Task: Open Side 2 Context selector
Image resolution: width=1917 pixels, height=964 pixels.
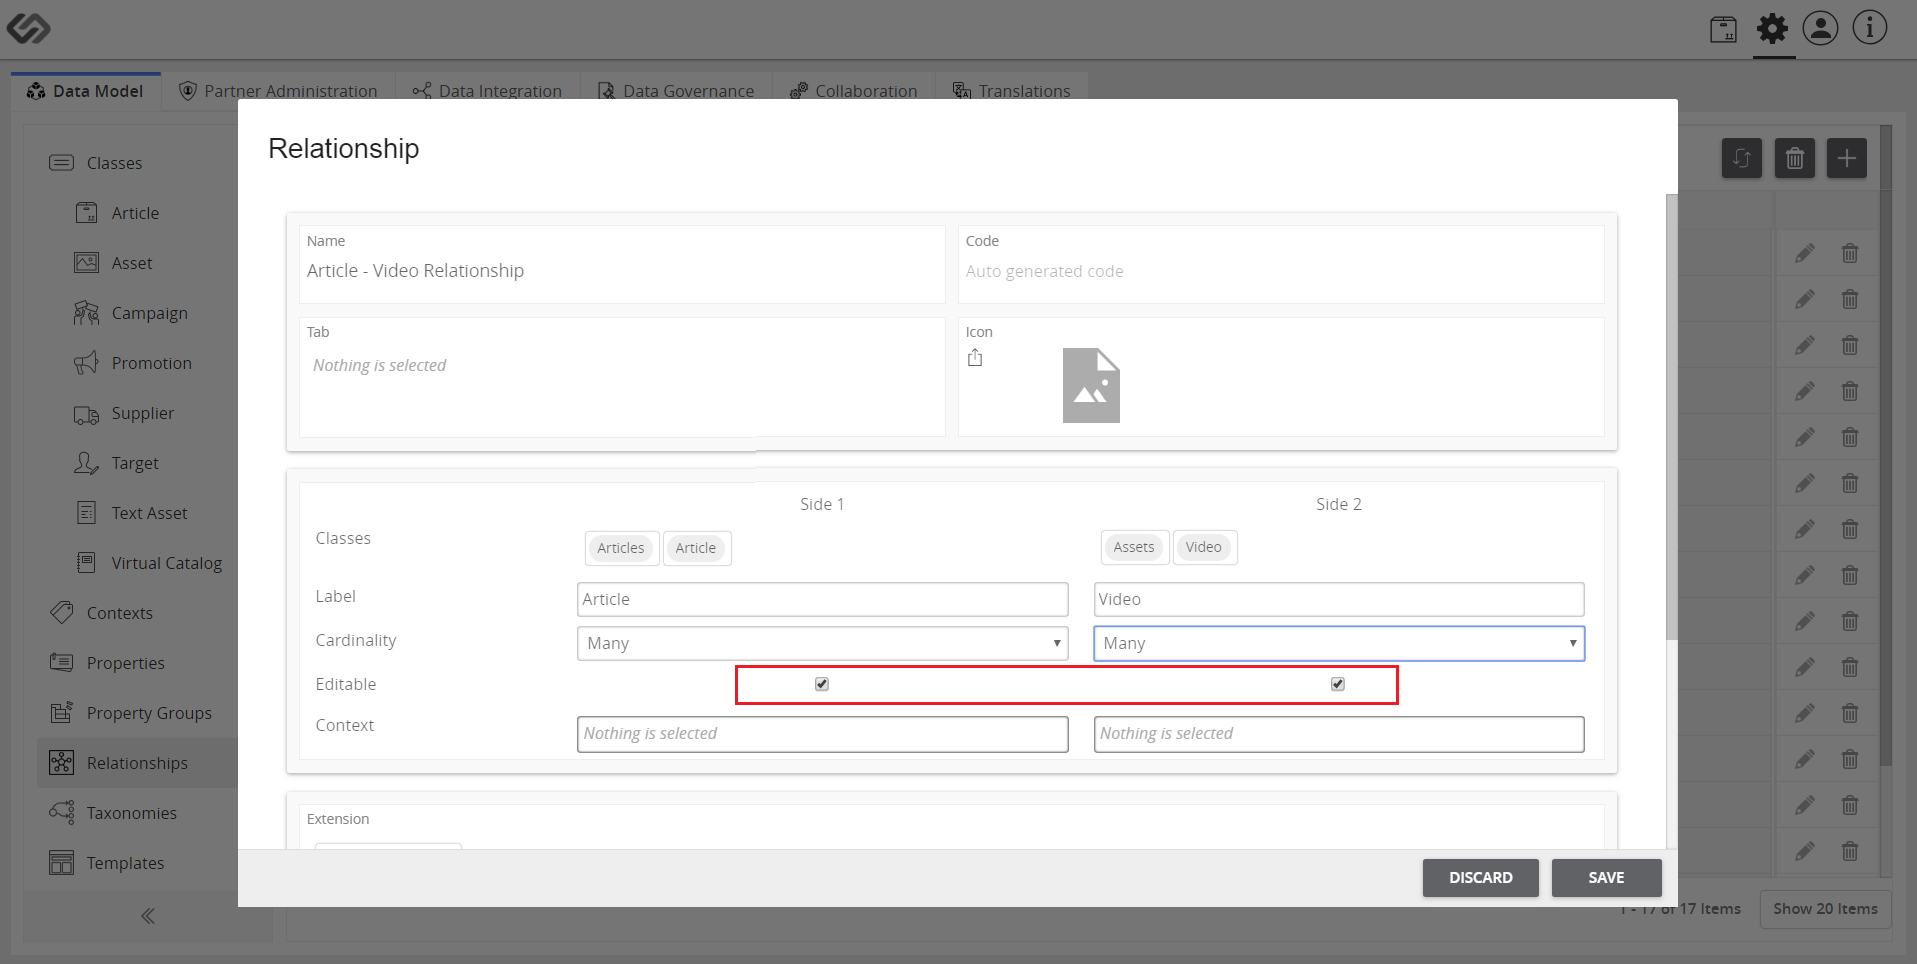Action: pos(1339,734)
